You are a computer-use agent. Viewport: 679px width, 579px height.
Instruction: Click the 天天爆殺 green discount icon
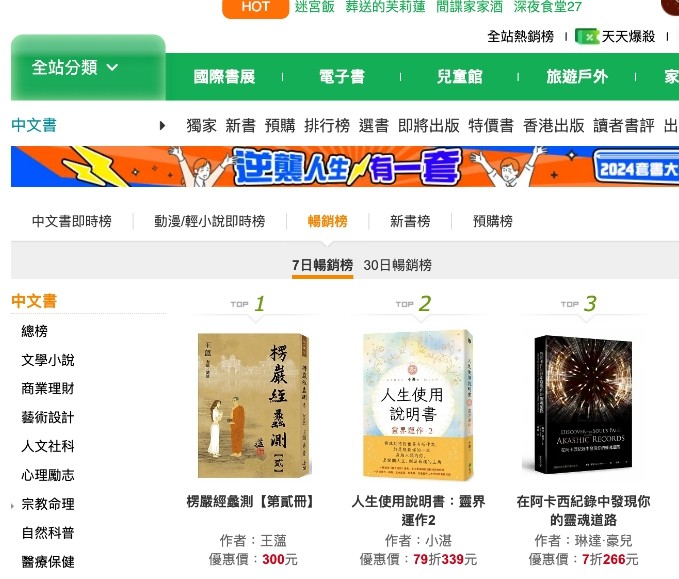pos(587,36)
